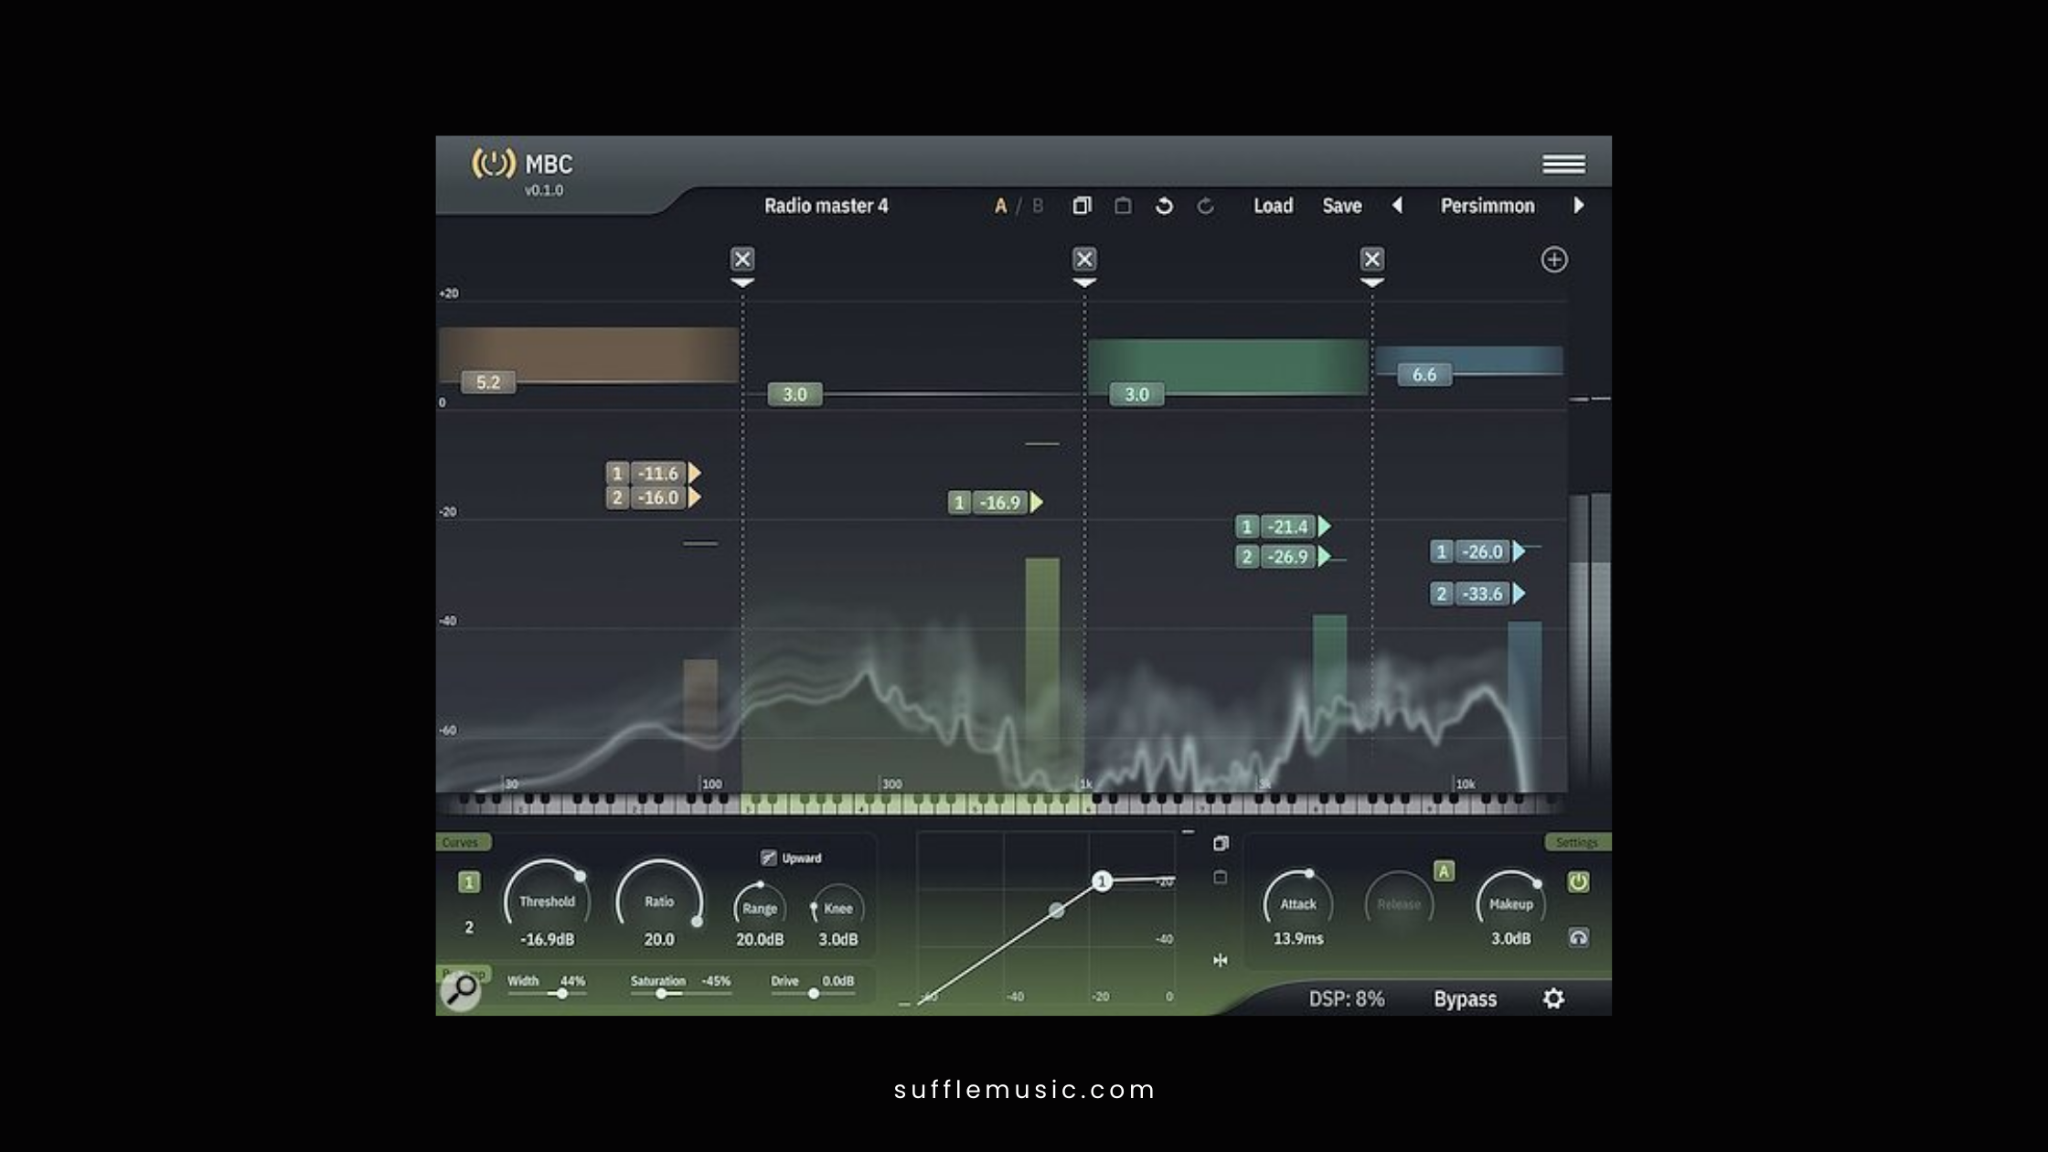
Task: Click the high band gain label 6.6
Action: coord(1424,374)
